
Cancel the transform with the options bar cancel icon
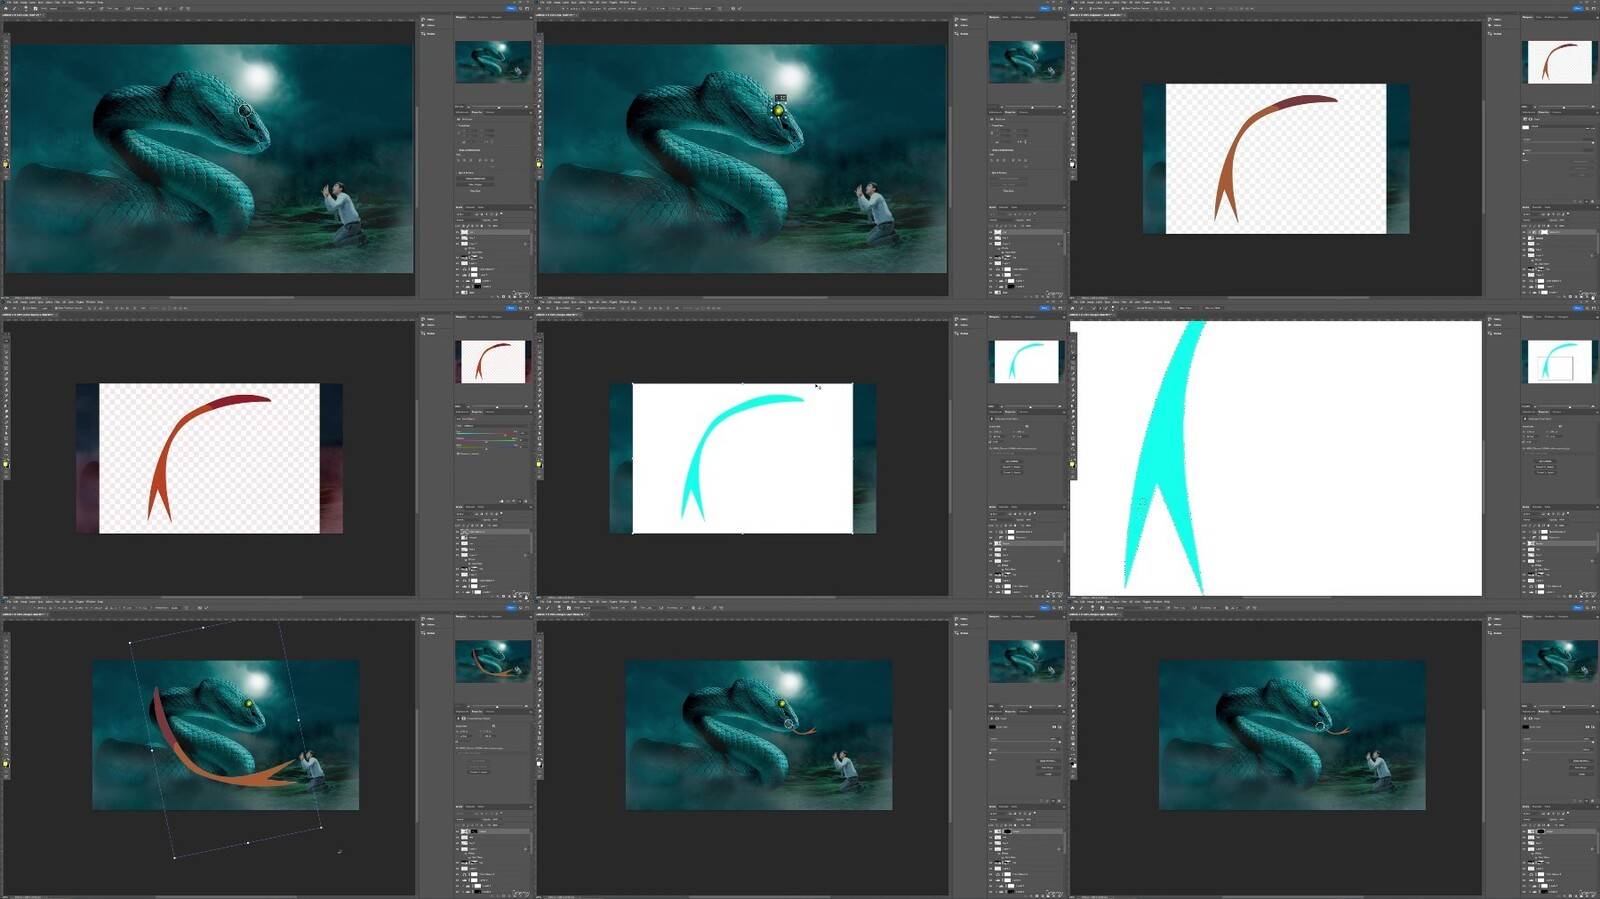tap(199, 607)
